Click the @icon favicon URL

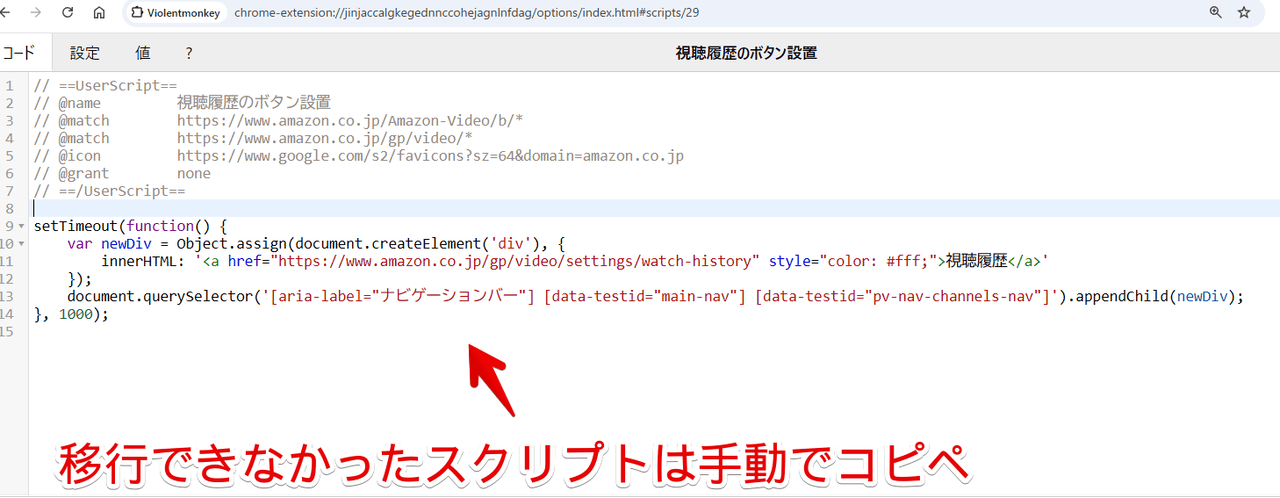pos(431,156)
